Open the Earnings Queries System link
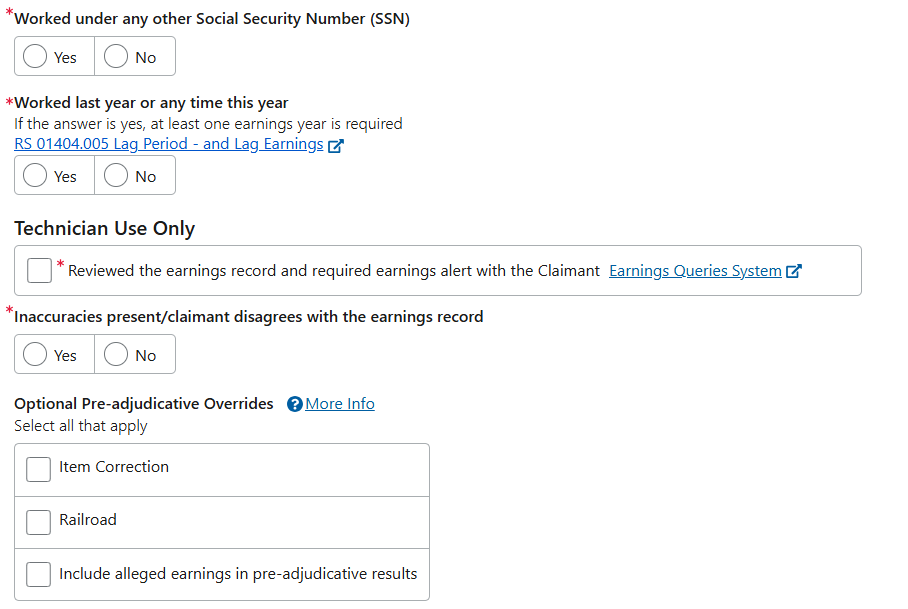This screenshot has width=908, height=609. (695, 271)
